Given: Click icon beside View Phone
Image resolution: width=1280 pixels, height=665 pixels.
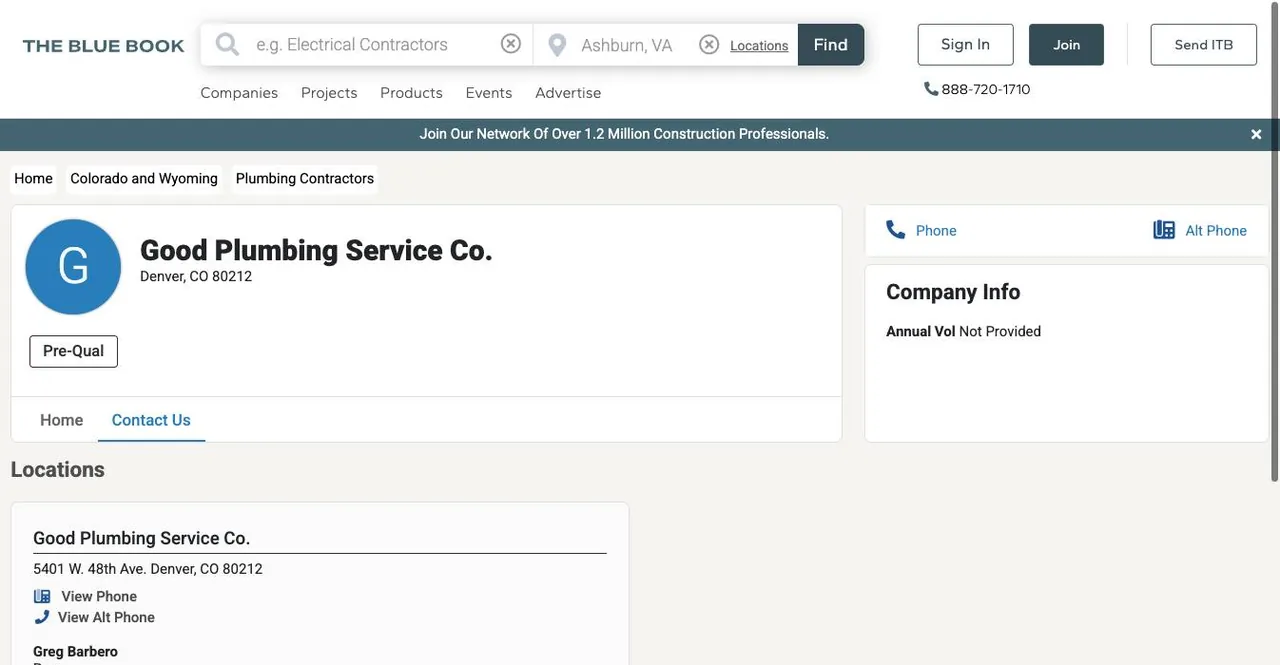Looking at the screenshot, I should [42, 596].
